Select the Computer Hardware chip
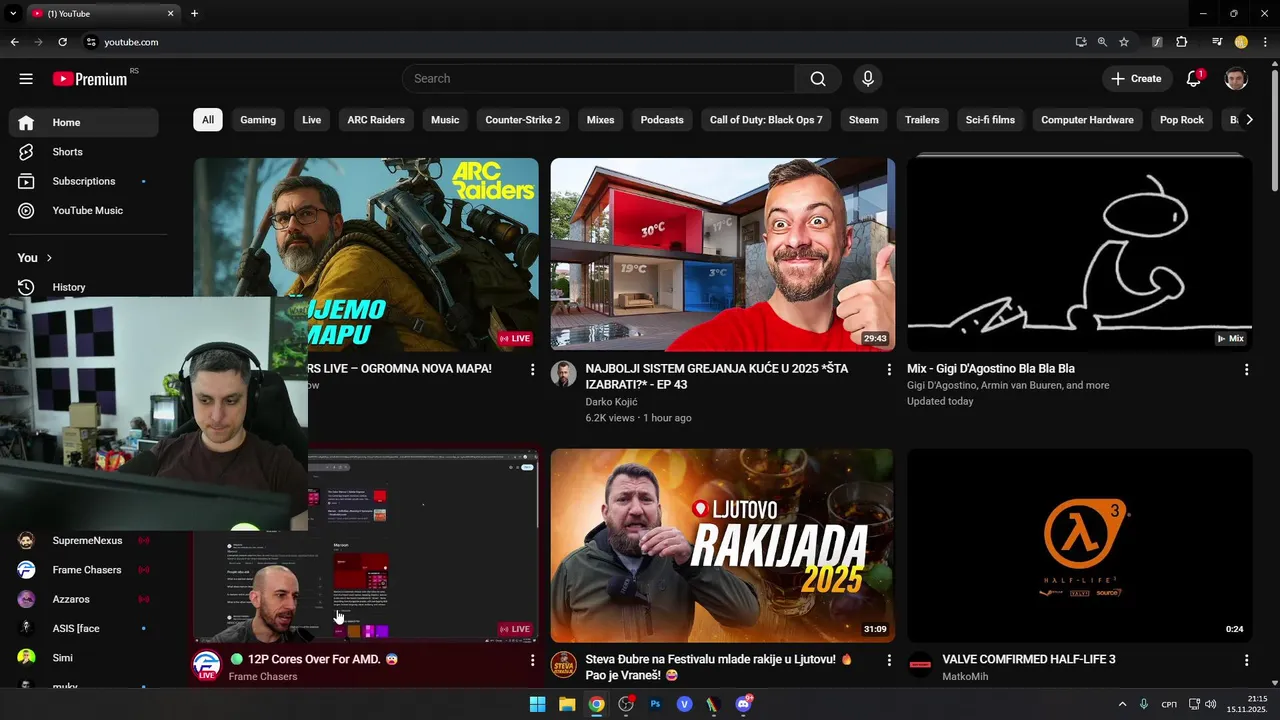 point(1087,120)
